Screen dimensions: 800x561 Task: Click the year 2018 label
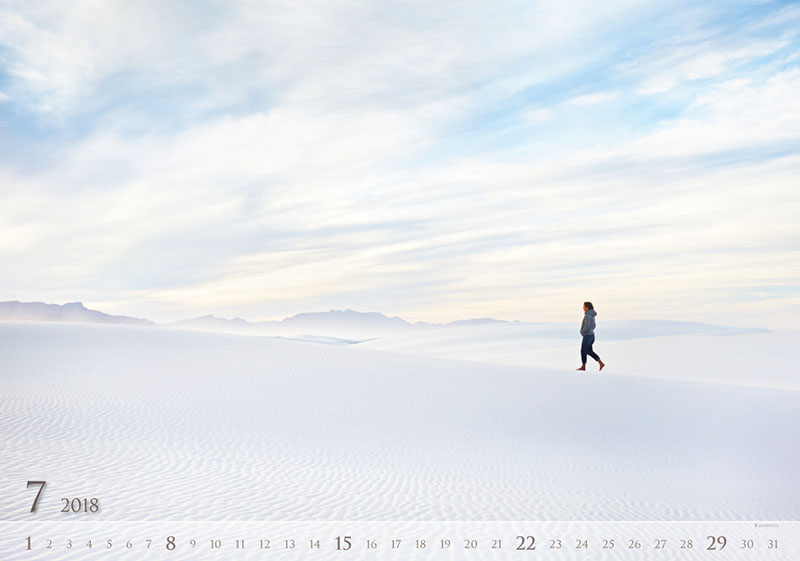tap(80, 505)
